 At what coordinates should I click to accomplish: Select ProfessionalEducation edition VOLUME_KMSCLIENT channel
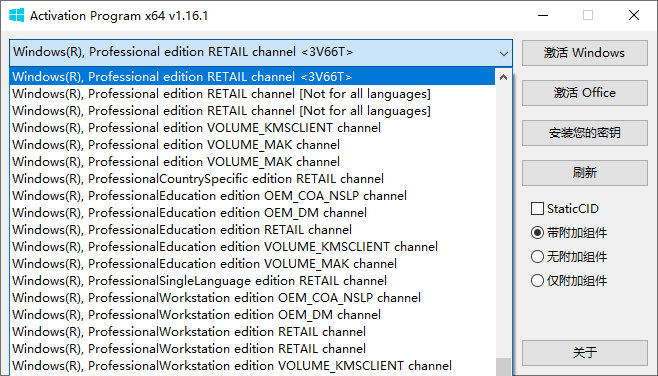(252, 246)
